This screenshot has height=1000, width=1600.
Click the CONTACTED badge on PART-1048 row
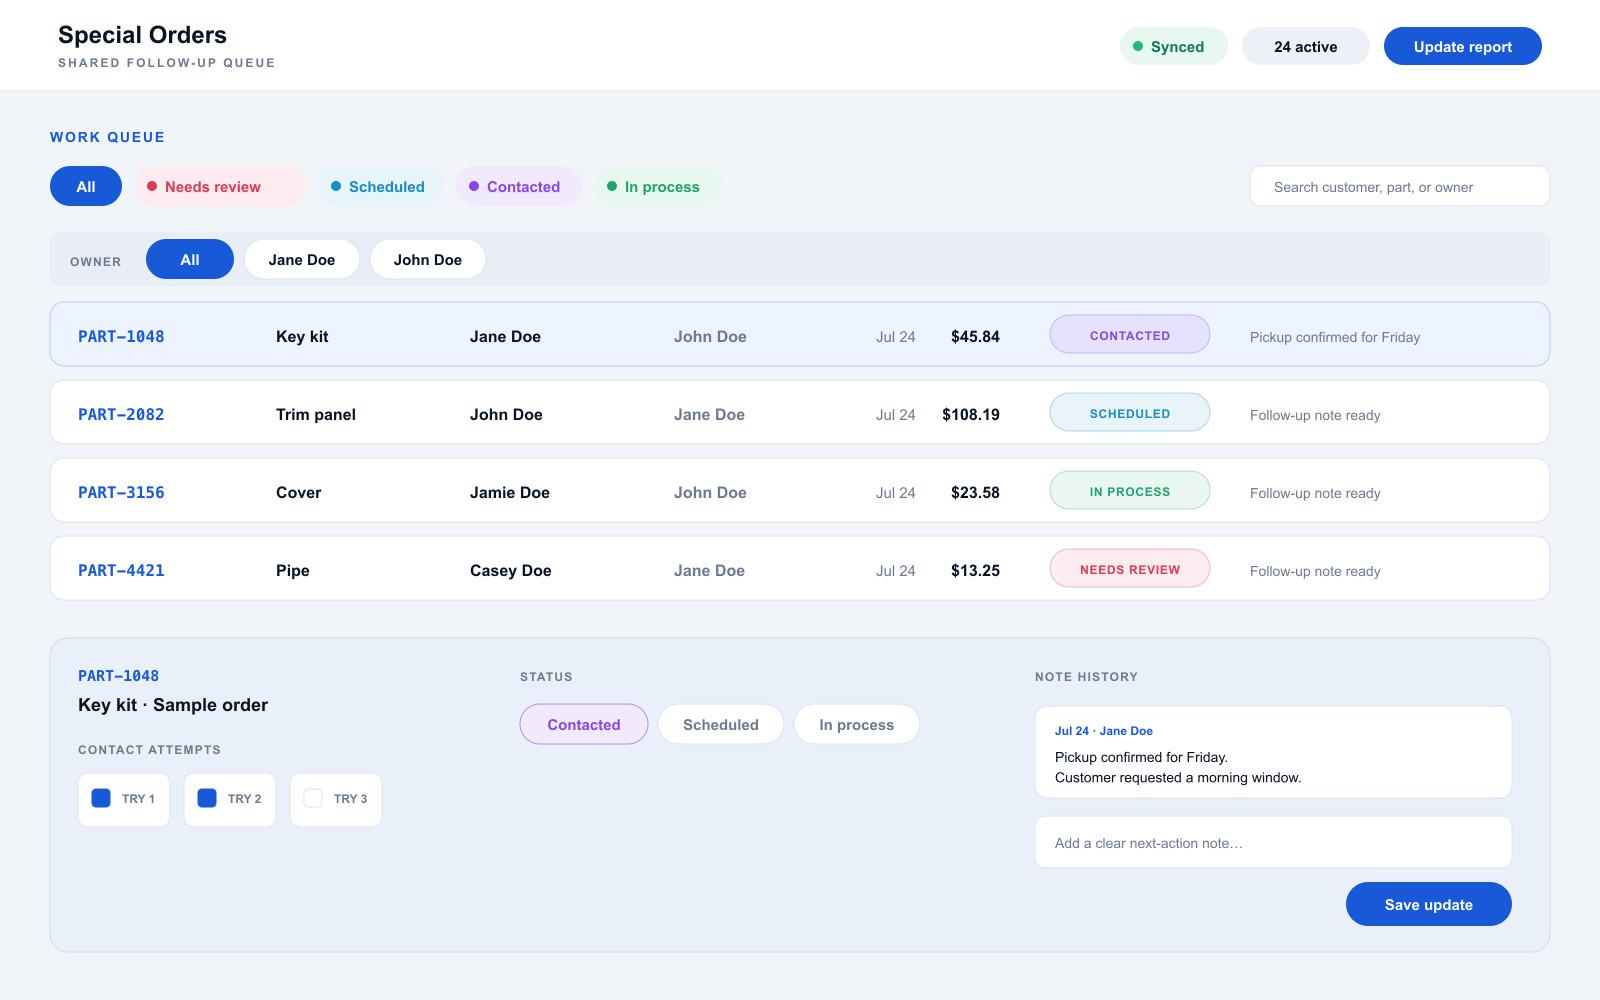click(x=1129, y=334)
